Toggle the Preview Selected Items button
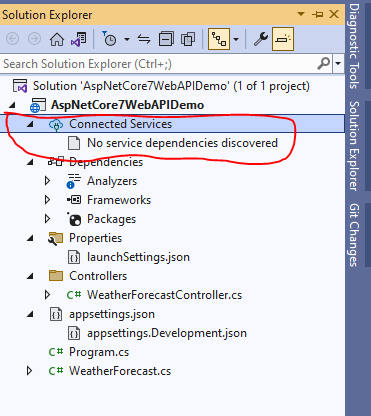 (x=283, y=39)
